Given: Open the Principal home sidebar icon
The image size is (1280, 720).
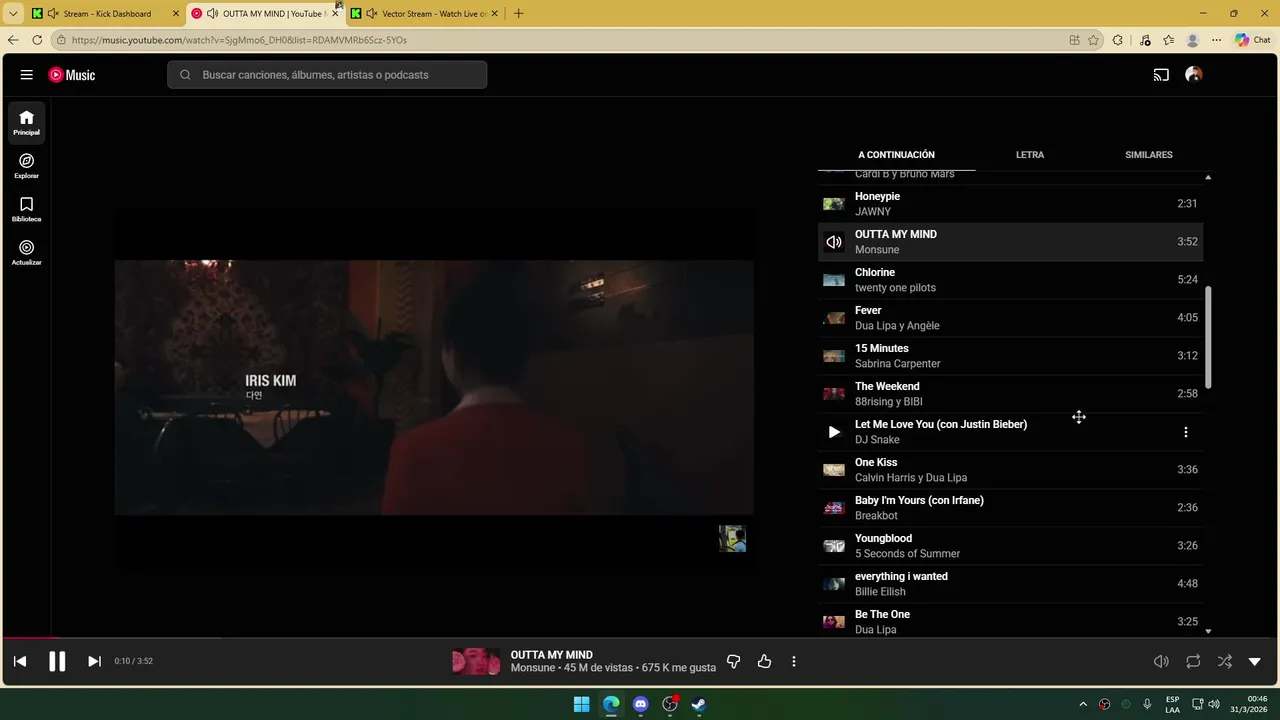Looking at the screenshot, I should point(27,123).
